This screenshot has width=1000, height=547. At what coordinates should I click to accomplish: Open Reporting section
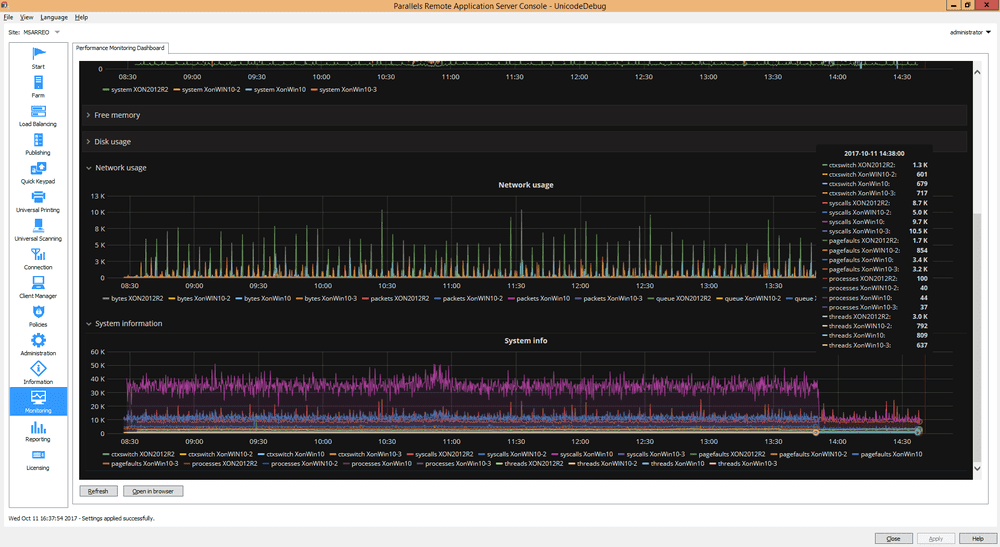click(x=38, y=430)
